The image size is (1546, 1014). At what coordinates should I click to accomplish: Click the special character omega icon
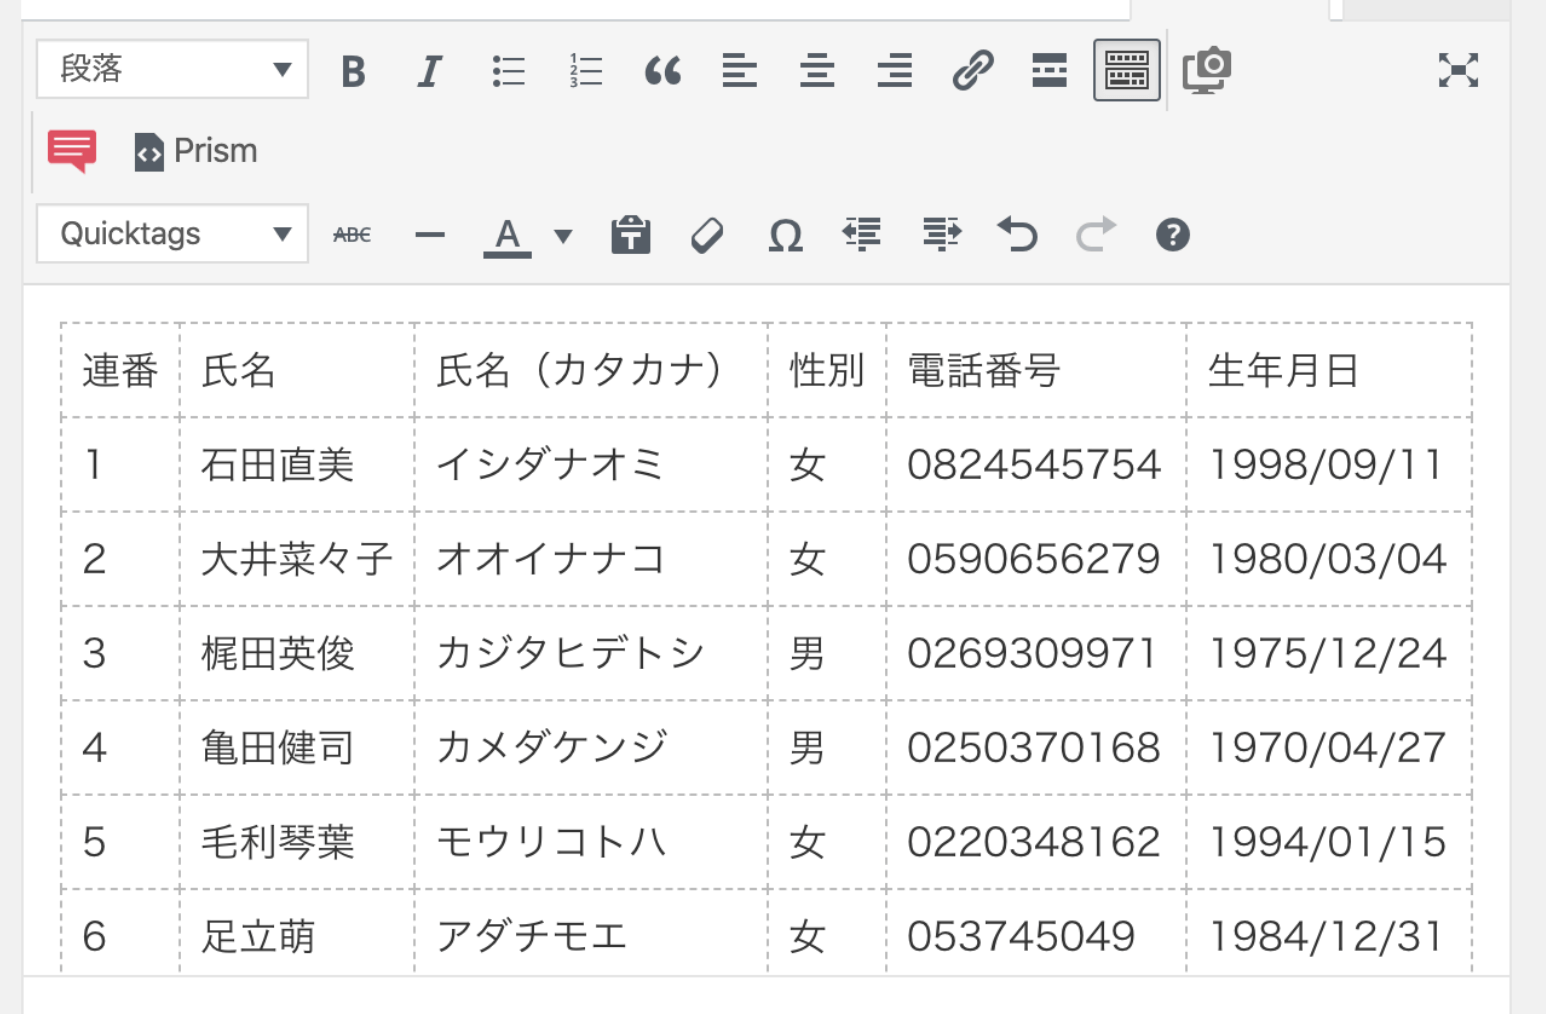pyautogui.click(x=785, y=236)
